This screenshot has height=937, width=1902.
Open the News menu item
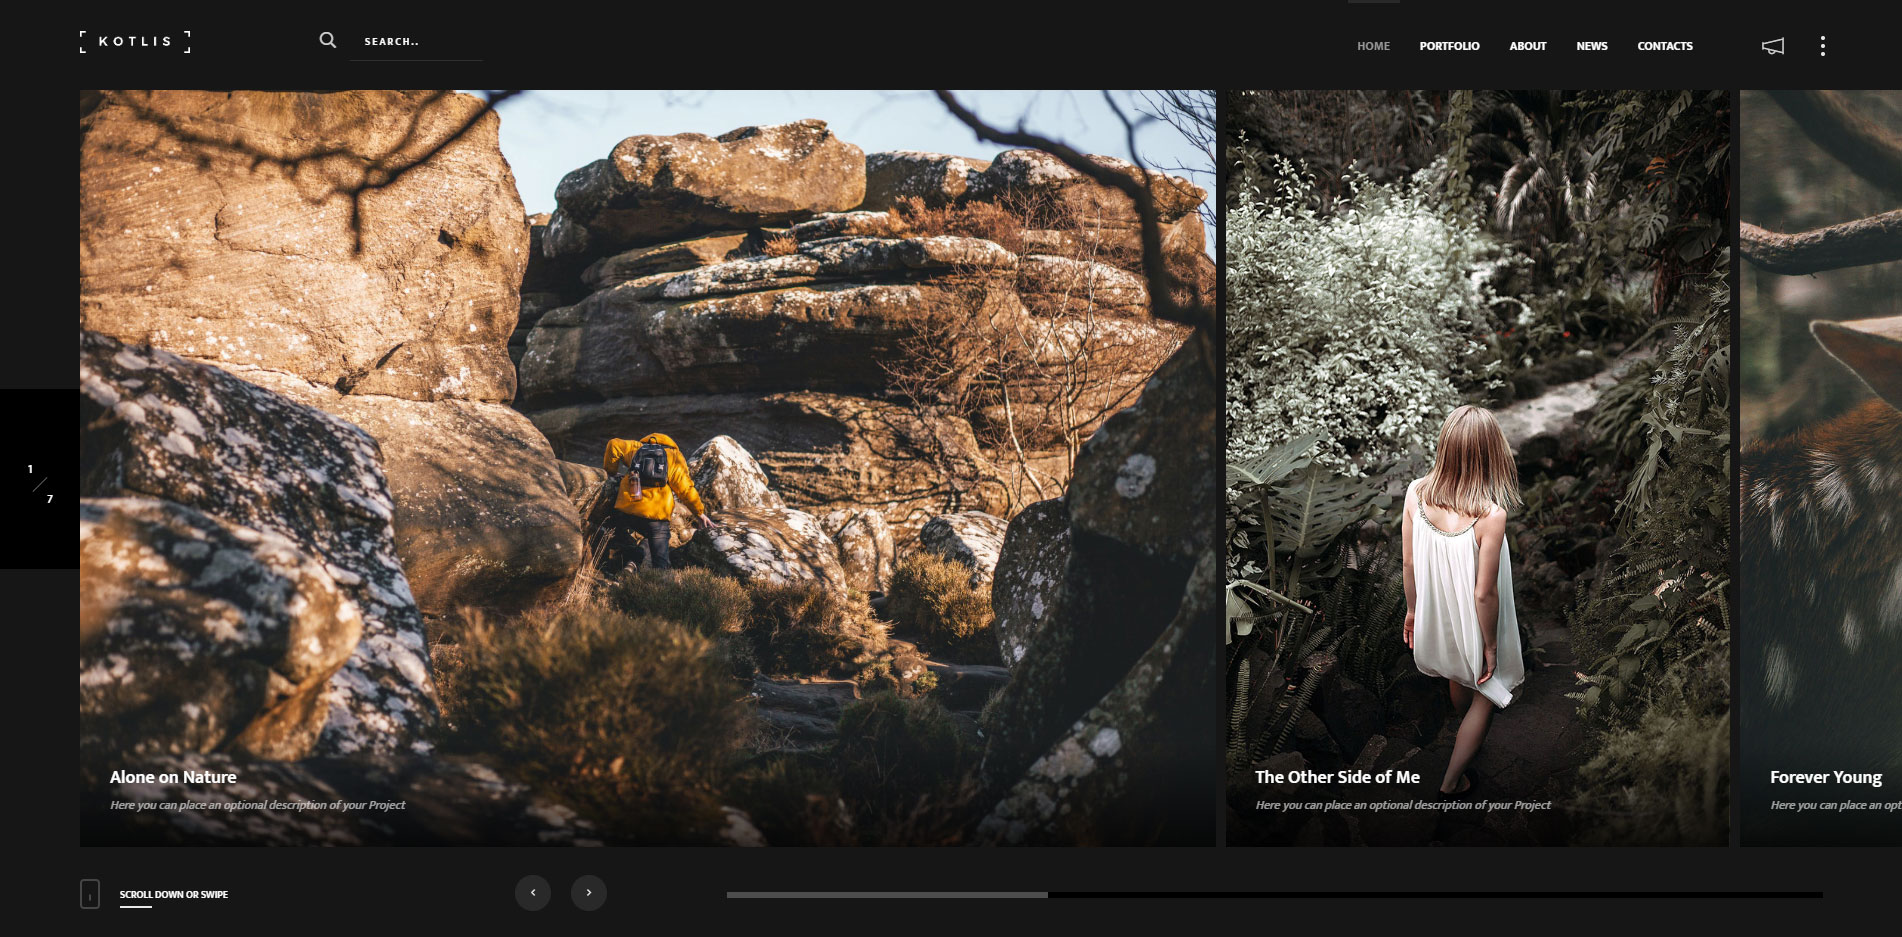(1591, 46)
